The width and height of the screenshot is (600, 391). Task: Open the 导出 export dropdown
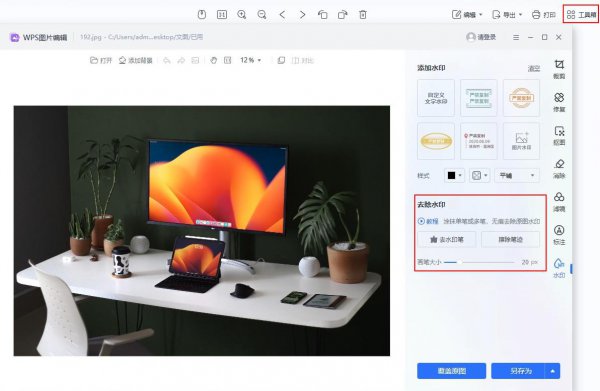click(507, 15)
